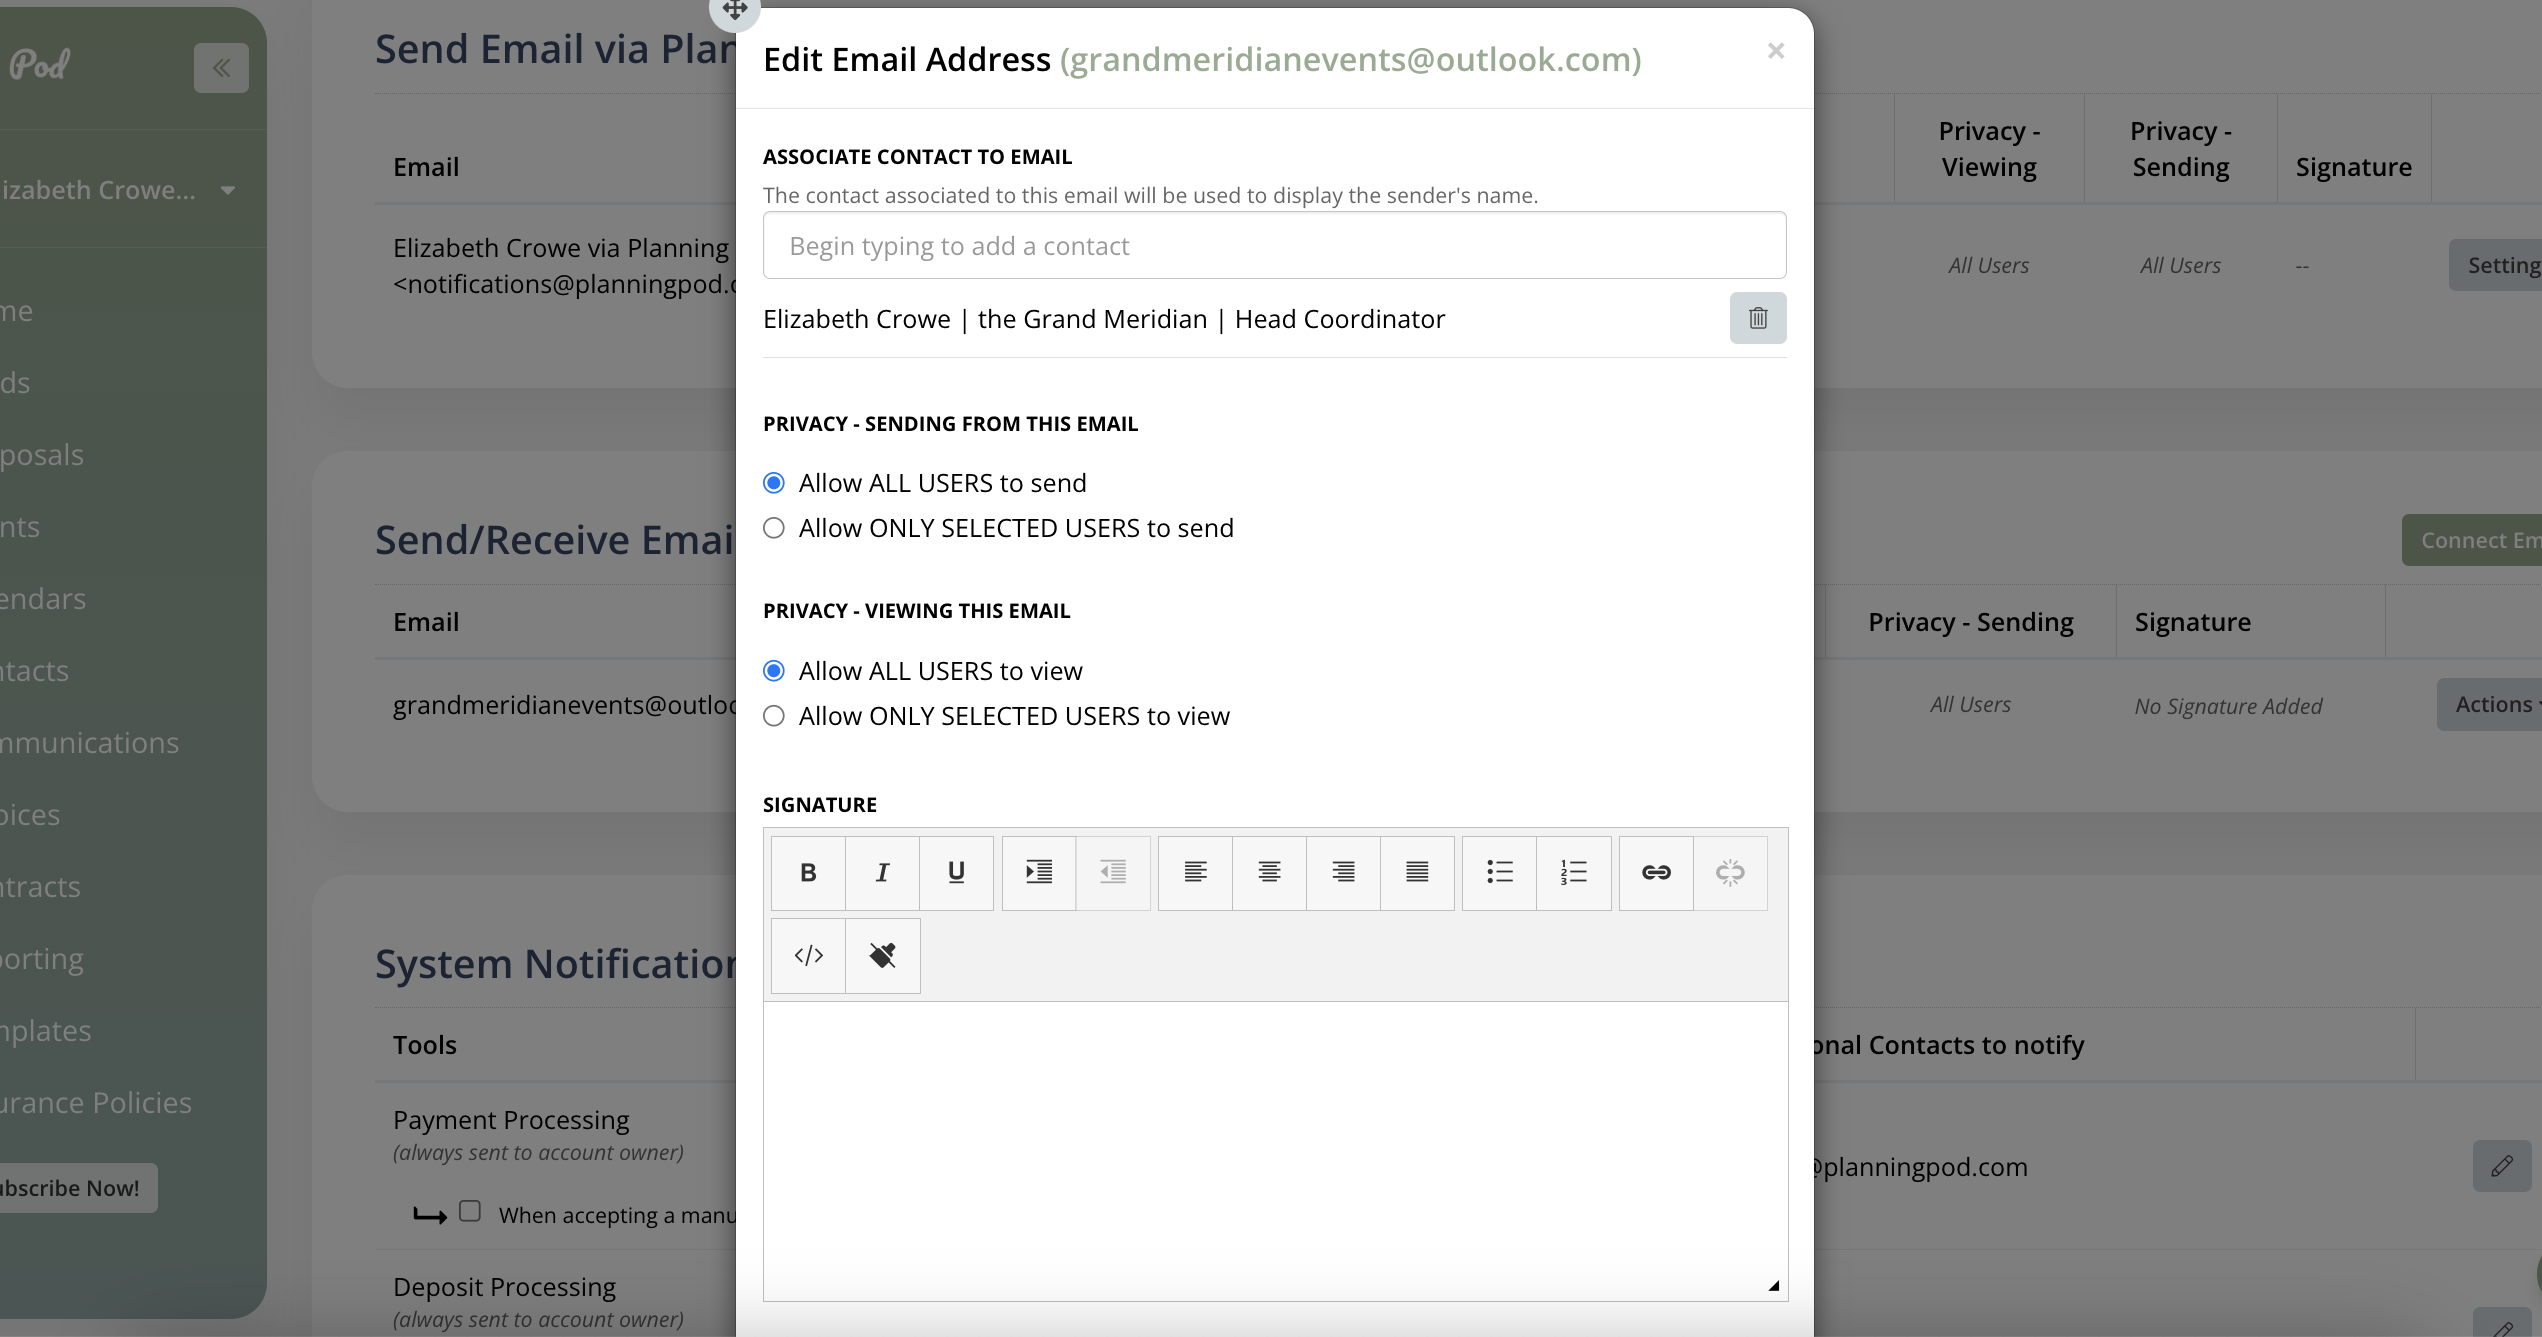Click the Subscribe Now button
2542x1337 pixels.
click(x=72, y=1188)
